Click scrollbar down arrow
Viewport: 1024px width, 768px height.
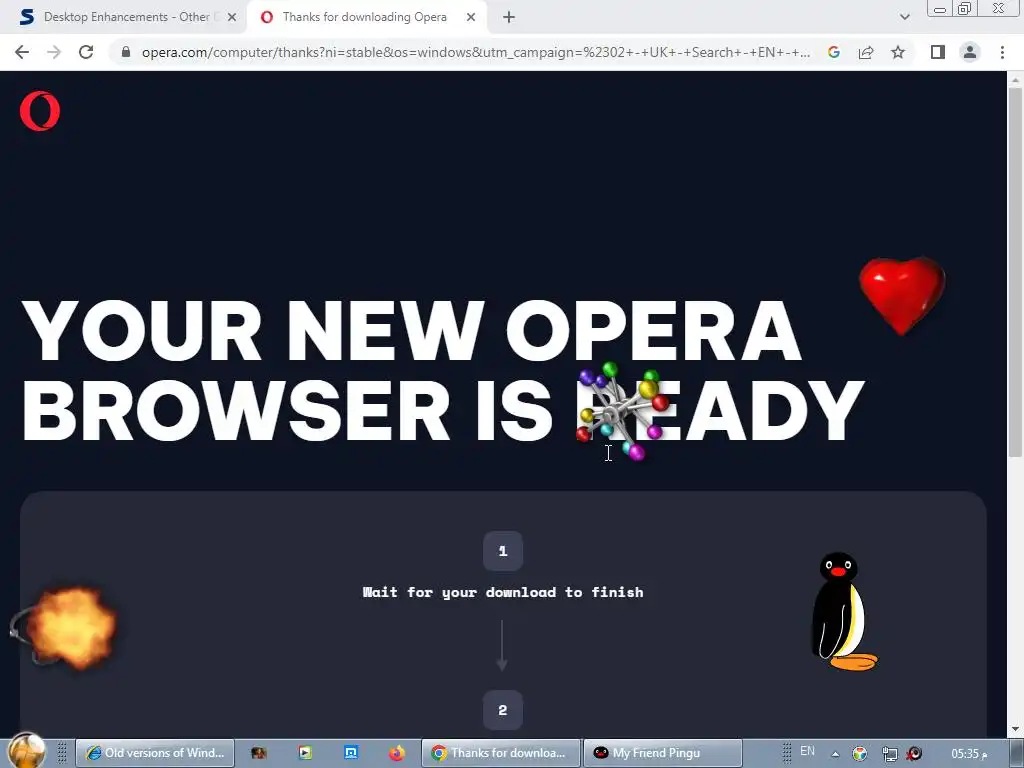[1015, 729]
